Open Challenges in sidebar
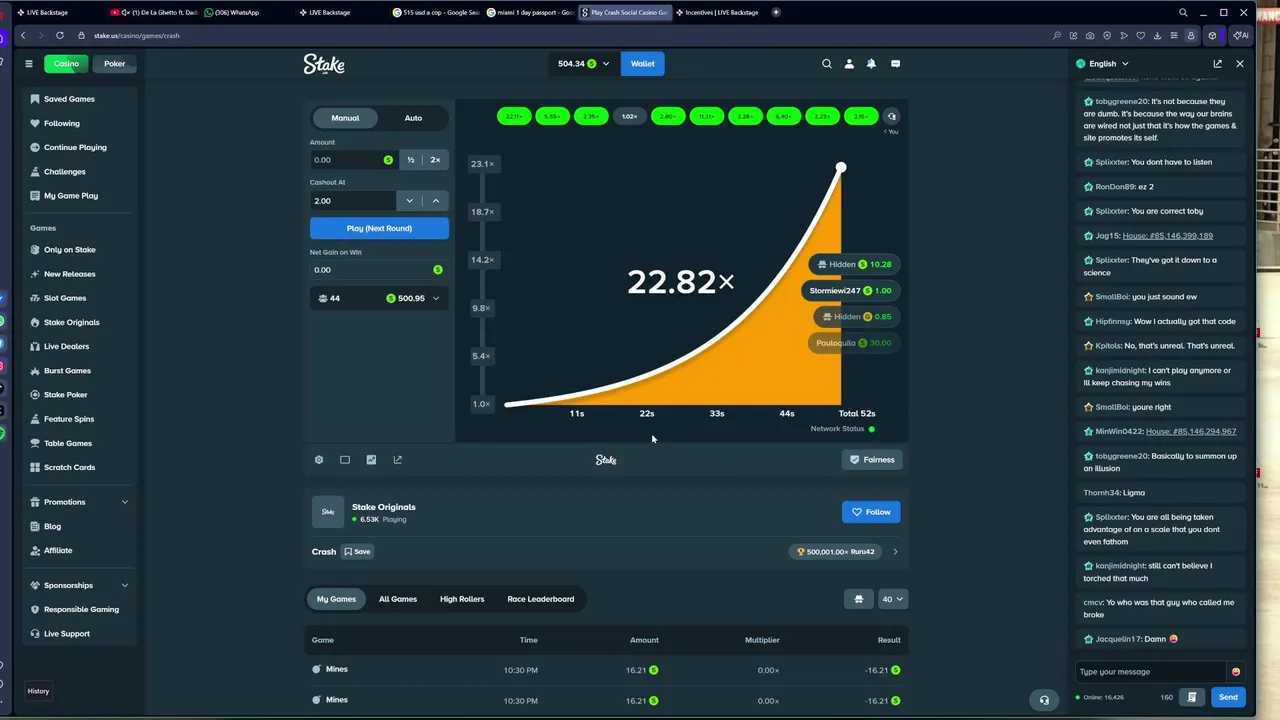Screen dimensions: 1280x720 coord(64,172)
